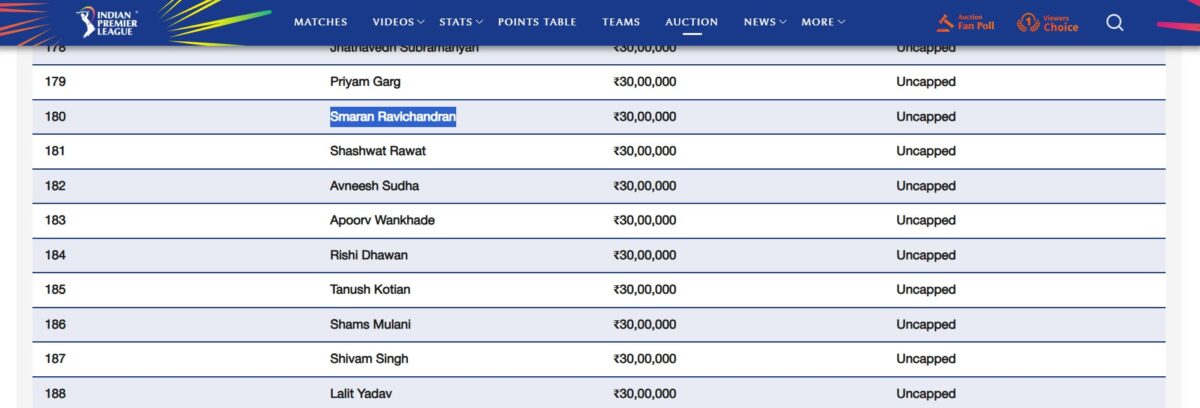The height and width of the screenshot is (408, 1200).
Task: Expand the Videos dropdown menu
Action: pos(398,22)
